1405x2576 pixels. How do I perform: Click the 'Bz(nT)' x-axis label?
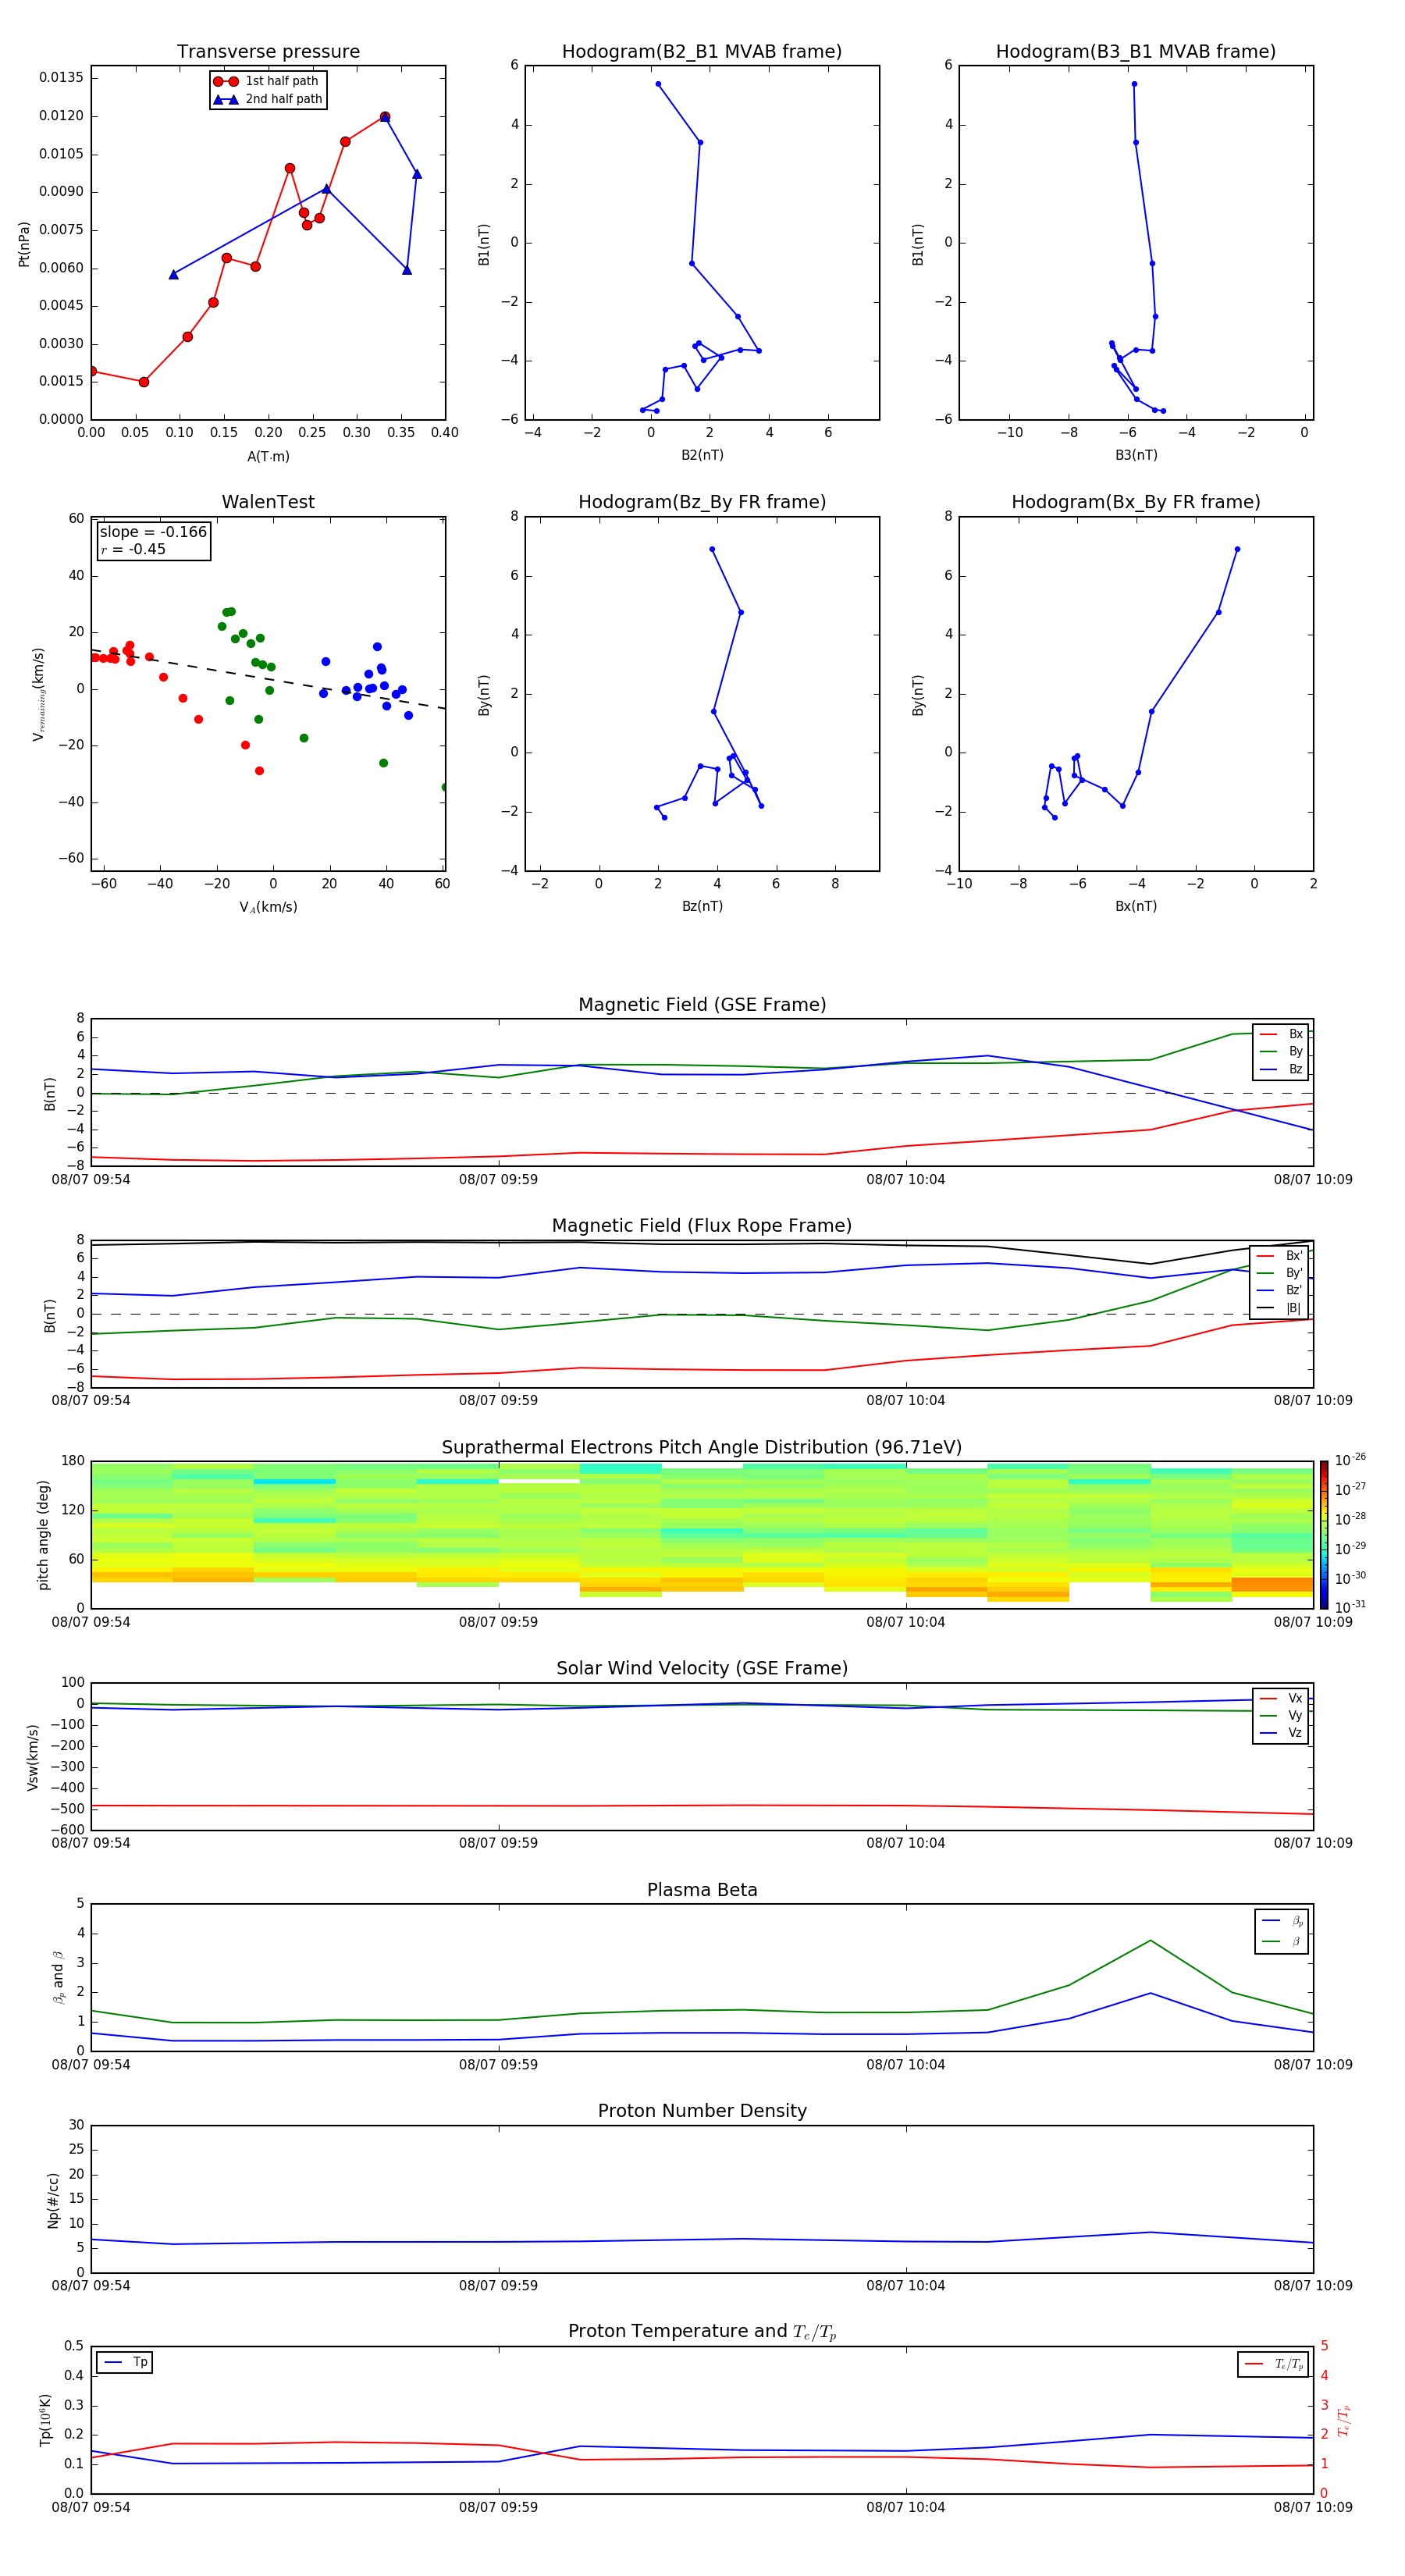pyautogui.click(x=702, y=906)
